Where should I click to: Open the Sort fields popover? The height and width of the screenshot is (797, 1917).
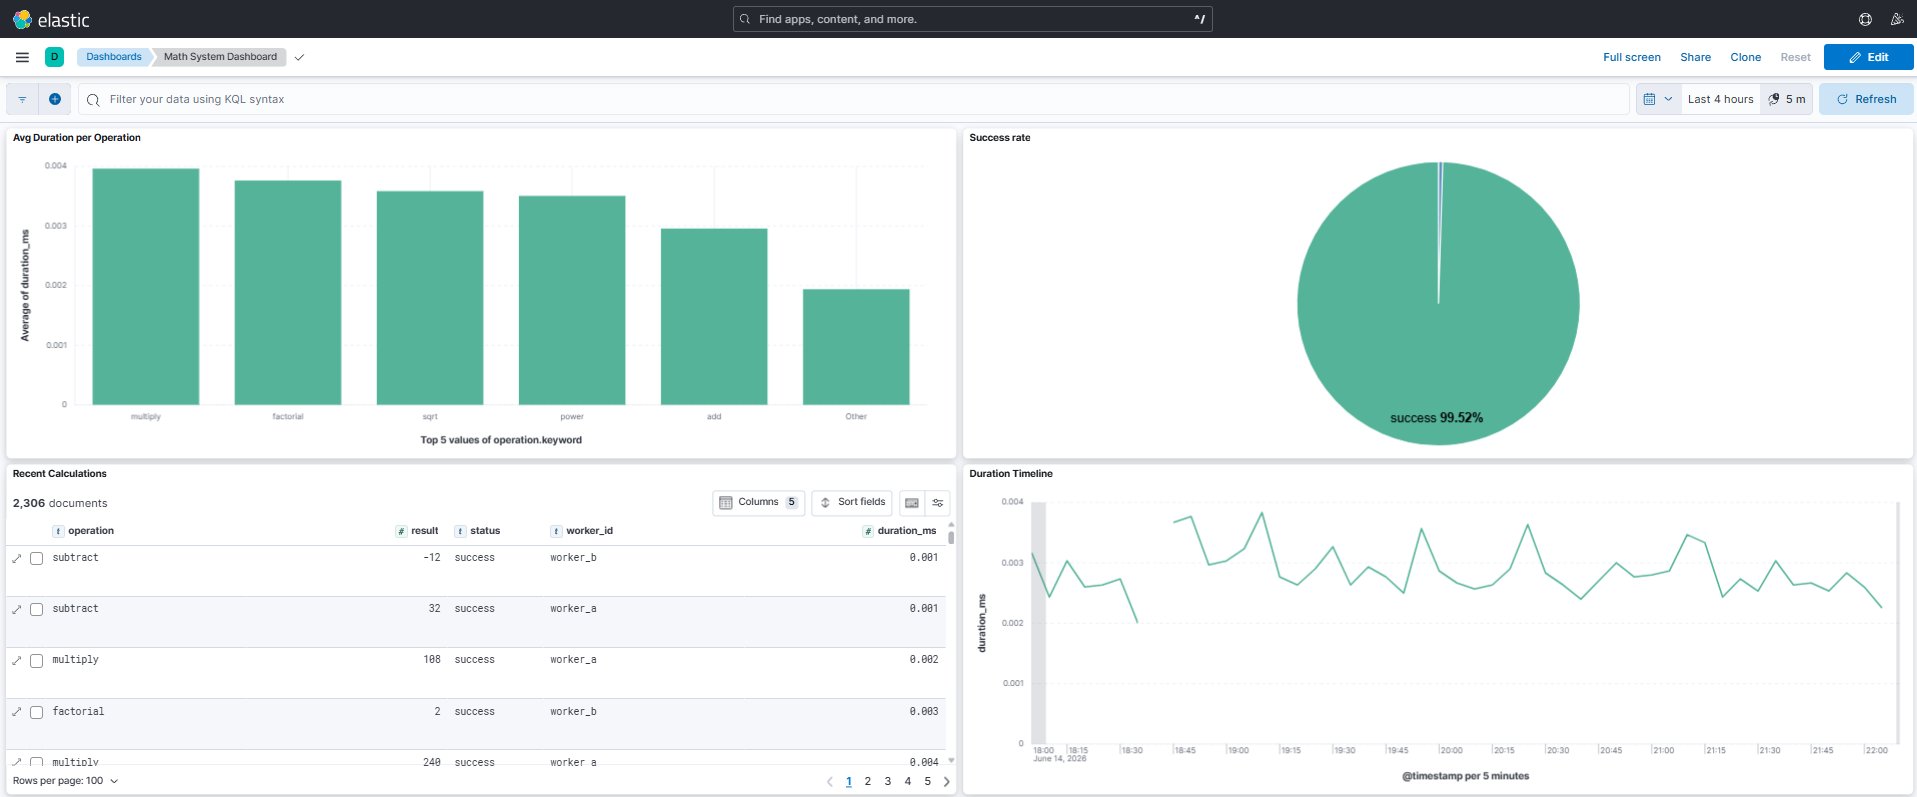pyautogui.click(x=852, y=502)
